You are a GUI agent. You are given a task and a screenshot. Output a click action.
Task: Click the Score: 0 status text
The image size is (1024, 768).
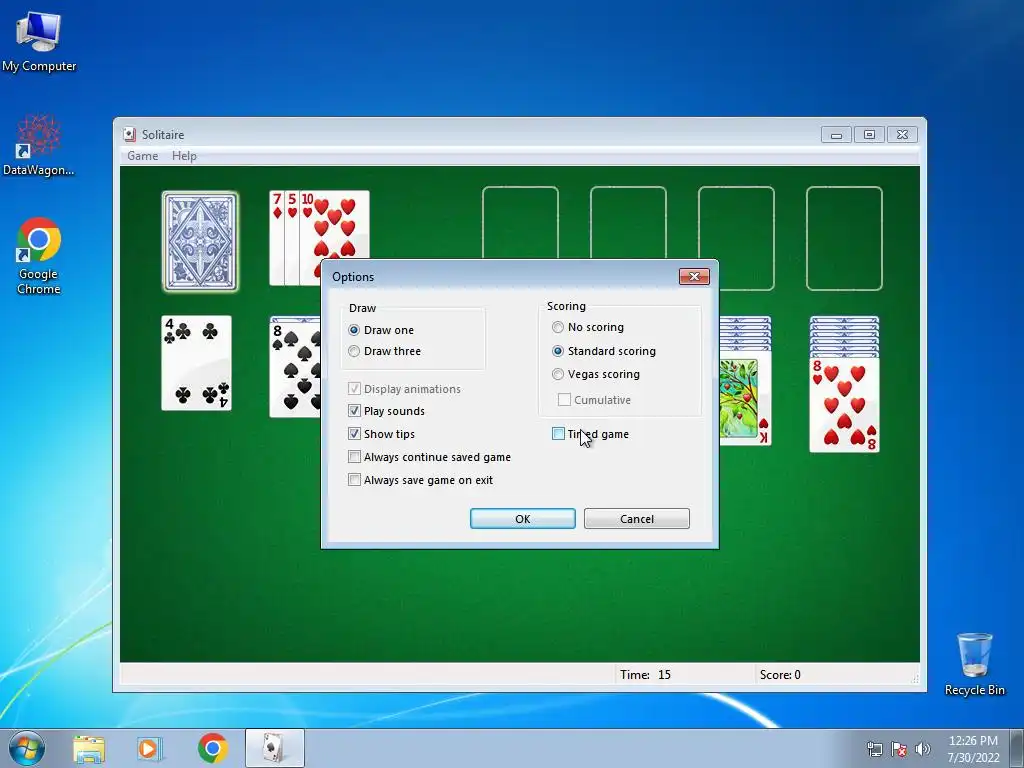coord(780,675)
